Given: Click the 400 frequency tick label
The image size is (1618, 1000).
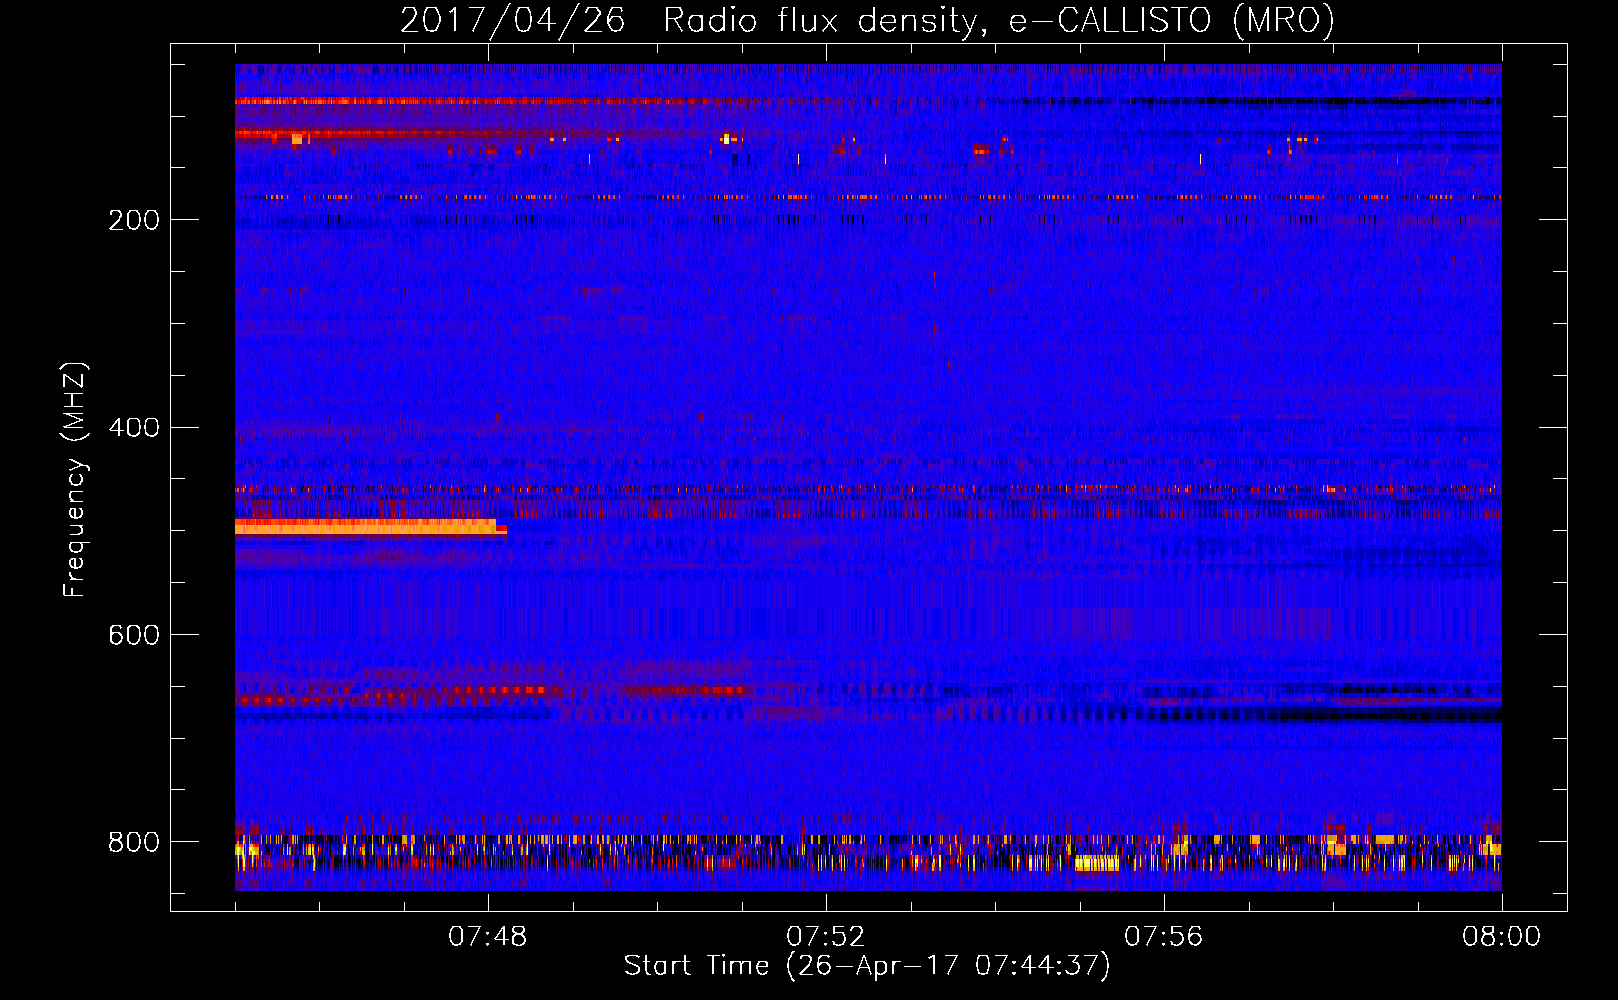Looking at the screenshot, I should click(x=134, y=428).
